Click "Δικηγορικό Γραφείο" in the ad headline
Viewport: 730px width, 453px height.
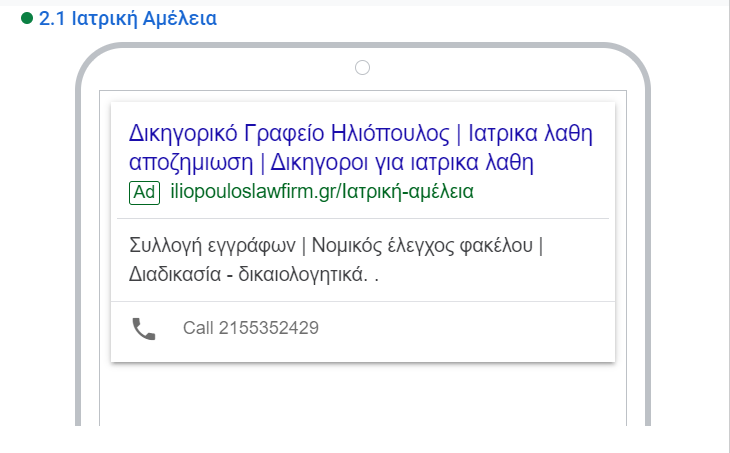tap(219, 133)
